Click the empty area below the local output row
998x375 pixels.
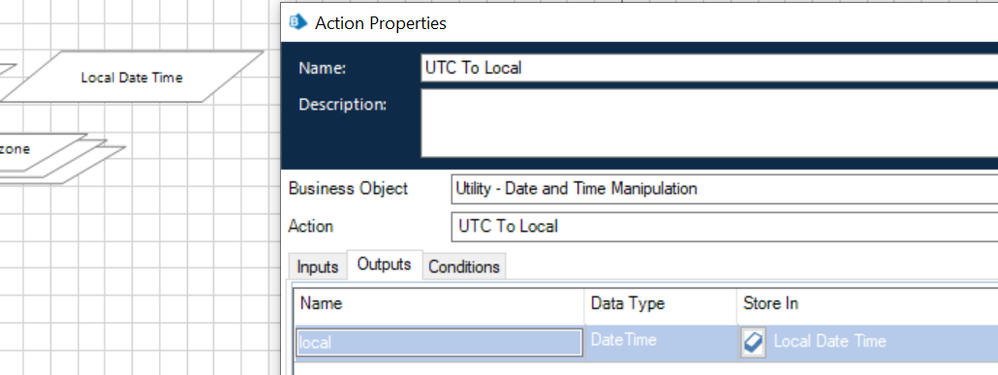pos(646,368)
